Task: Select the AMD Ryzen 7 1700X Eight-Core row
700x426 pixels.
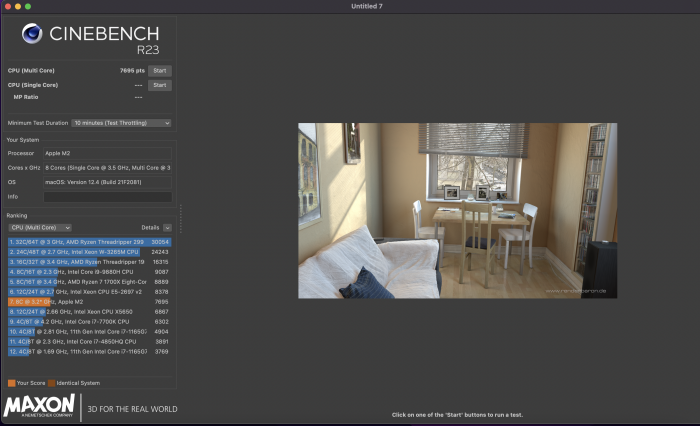Action: (x=89, y=282)
